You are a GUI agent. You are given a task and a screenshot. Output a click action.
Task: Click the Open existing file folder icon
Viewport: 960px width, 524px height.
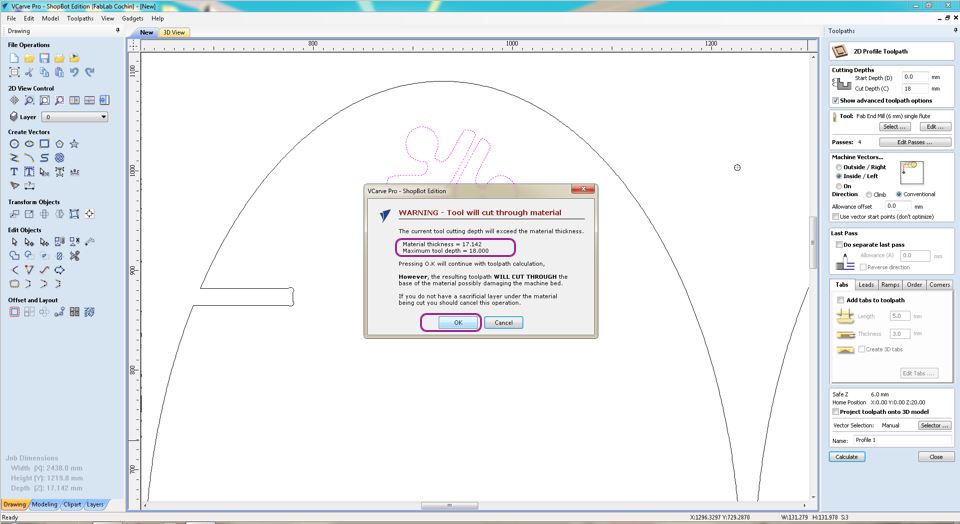pos(29,58)
